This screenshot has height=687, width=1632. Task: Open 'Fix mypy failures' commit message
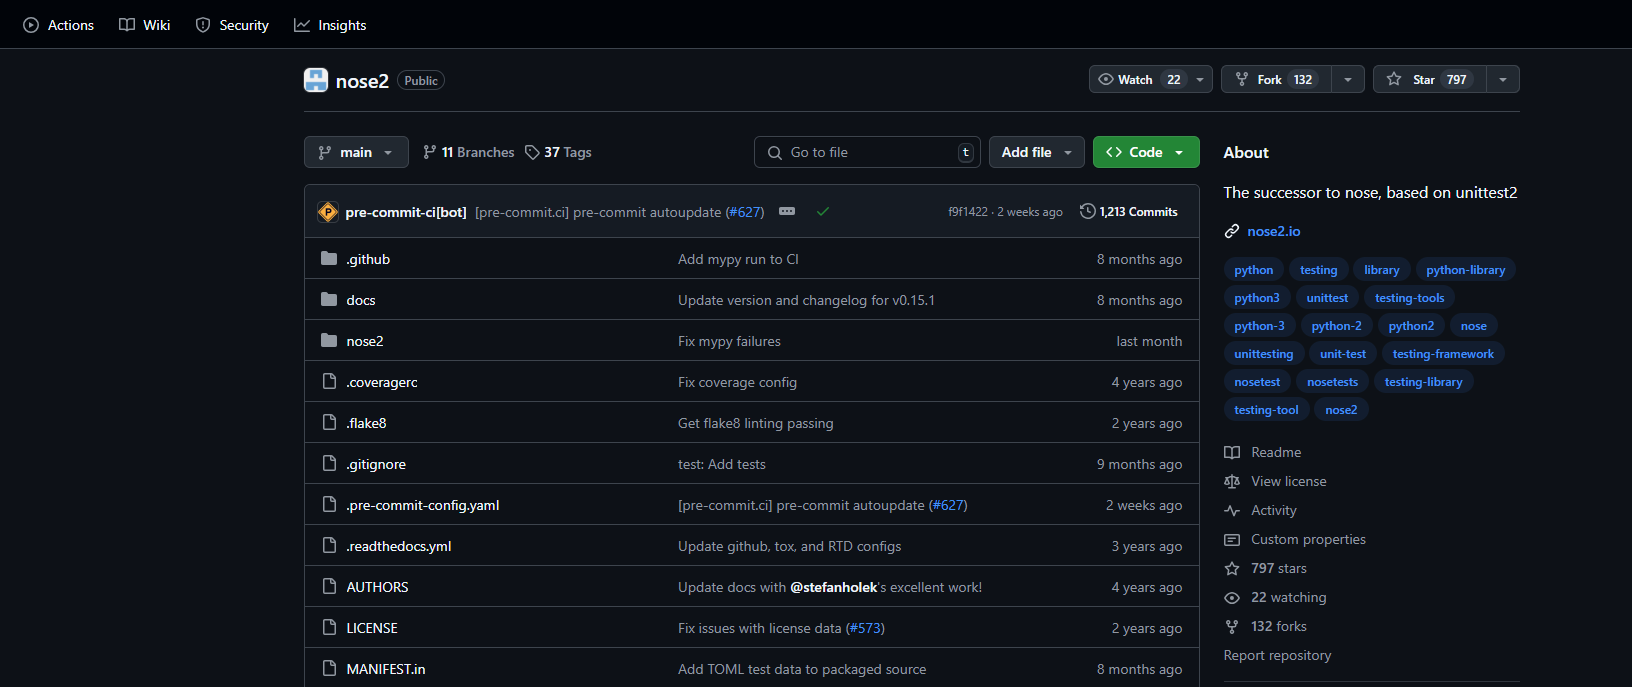point(729,341)
